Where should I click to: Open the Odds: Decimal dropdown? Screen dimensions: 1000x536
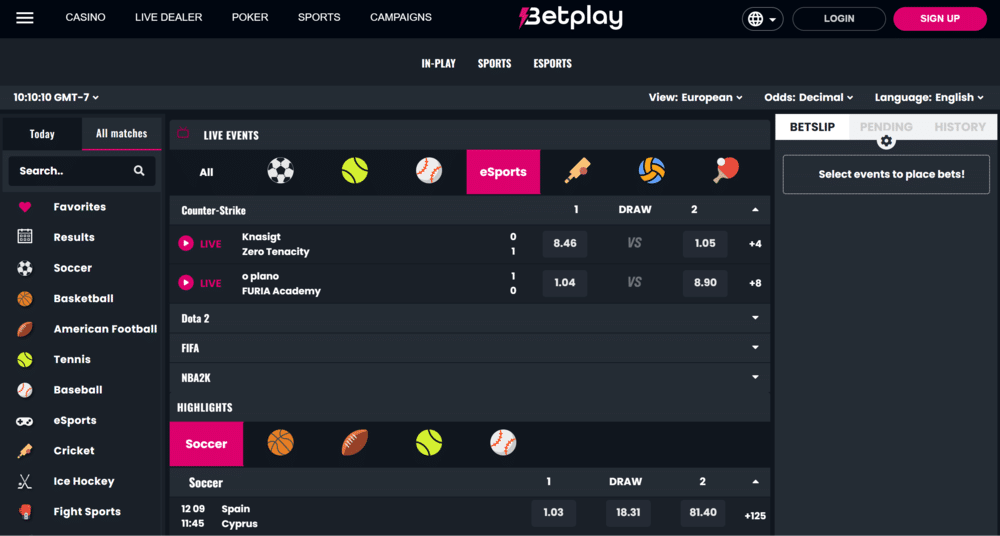click(809, 98)
